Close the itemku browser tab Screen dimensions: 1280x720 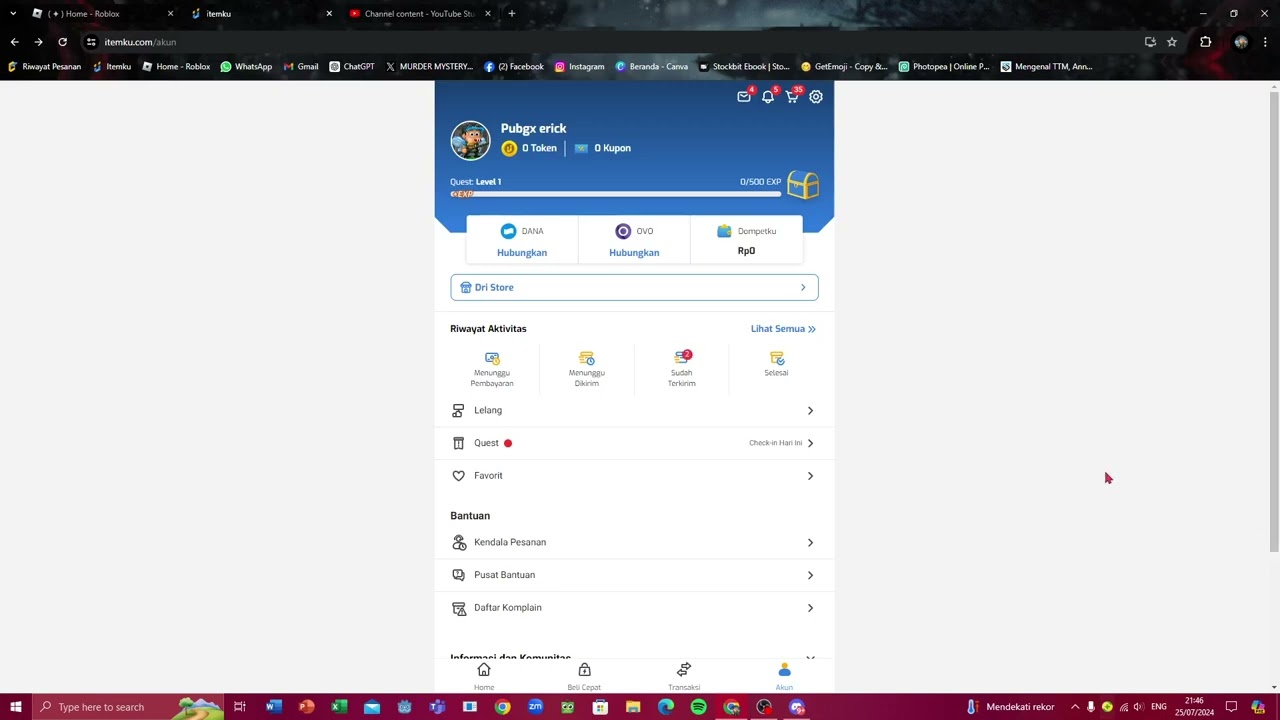[329, 14]
